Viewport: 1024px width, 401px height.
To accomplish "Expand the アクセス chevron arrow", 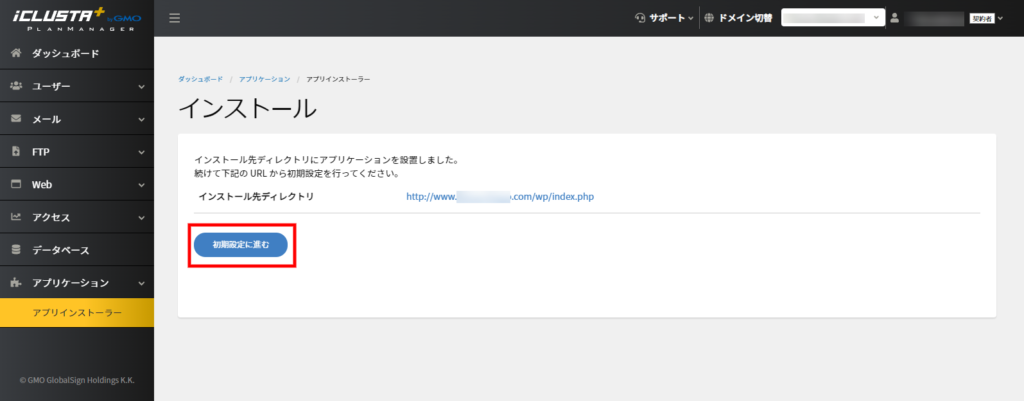I will tap(142, 217).
